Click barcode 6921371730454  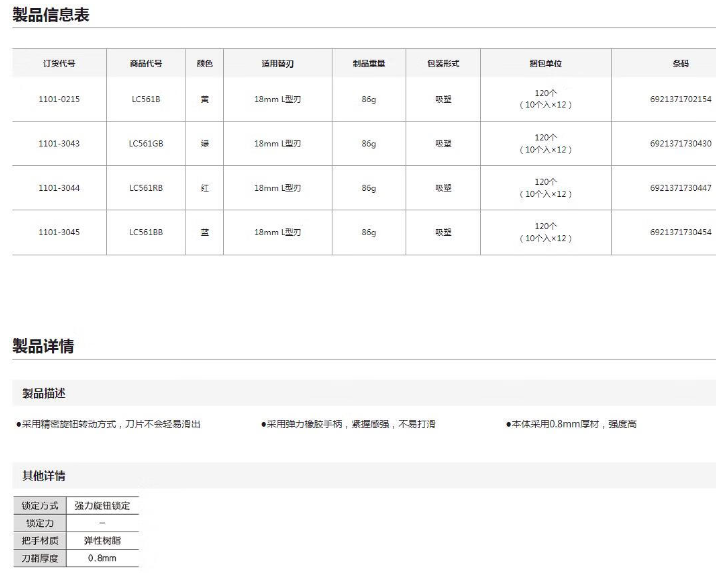click(680, 232)
